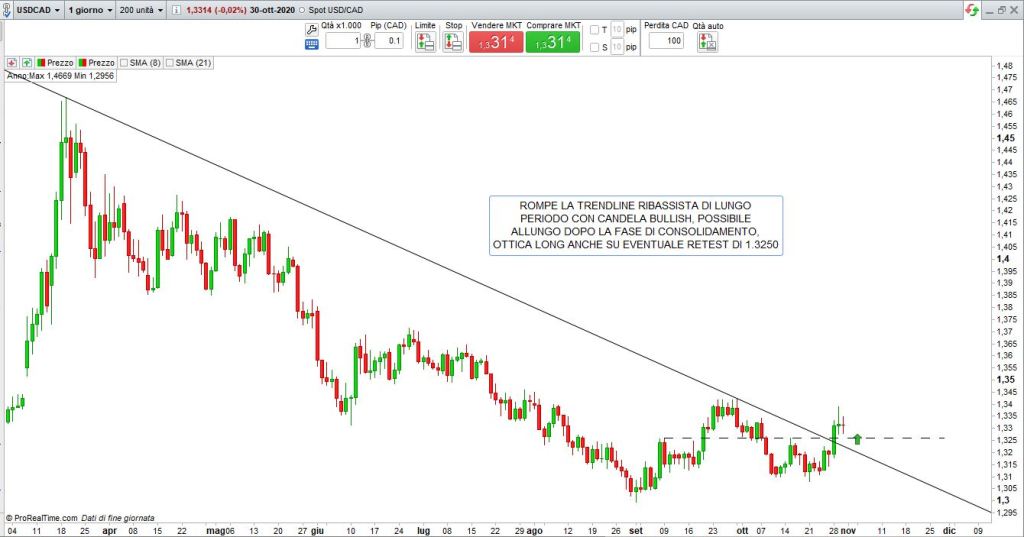Click the S pip value field
Viewport: 1024px width, 537px height.
pyautogui.click(x=617, y=47)
